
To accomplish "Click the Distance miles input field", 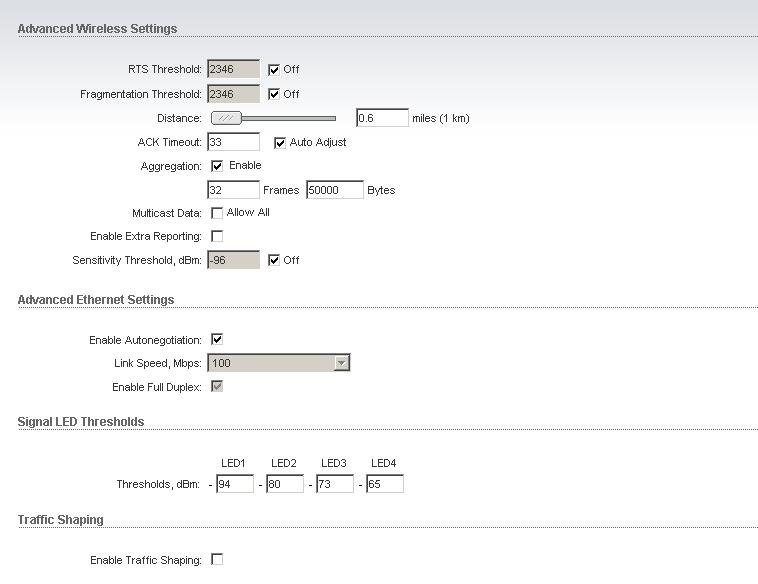I will click(x=382, y=118).
